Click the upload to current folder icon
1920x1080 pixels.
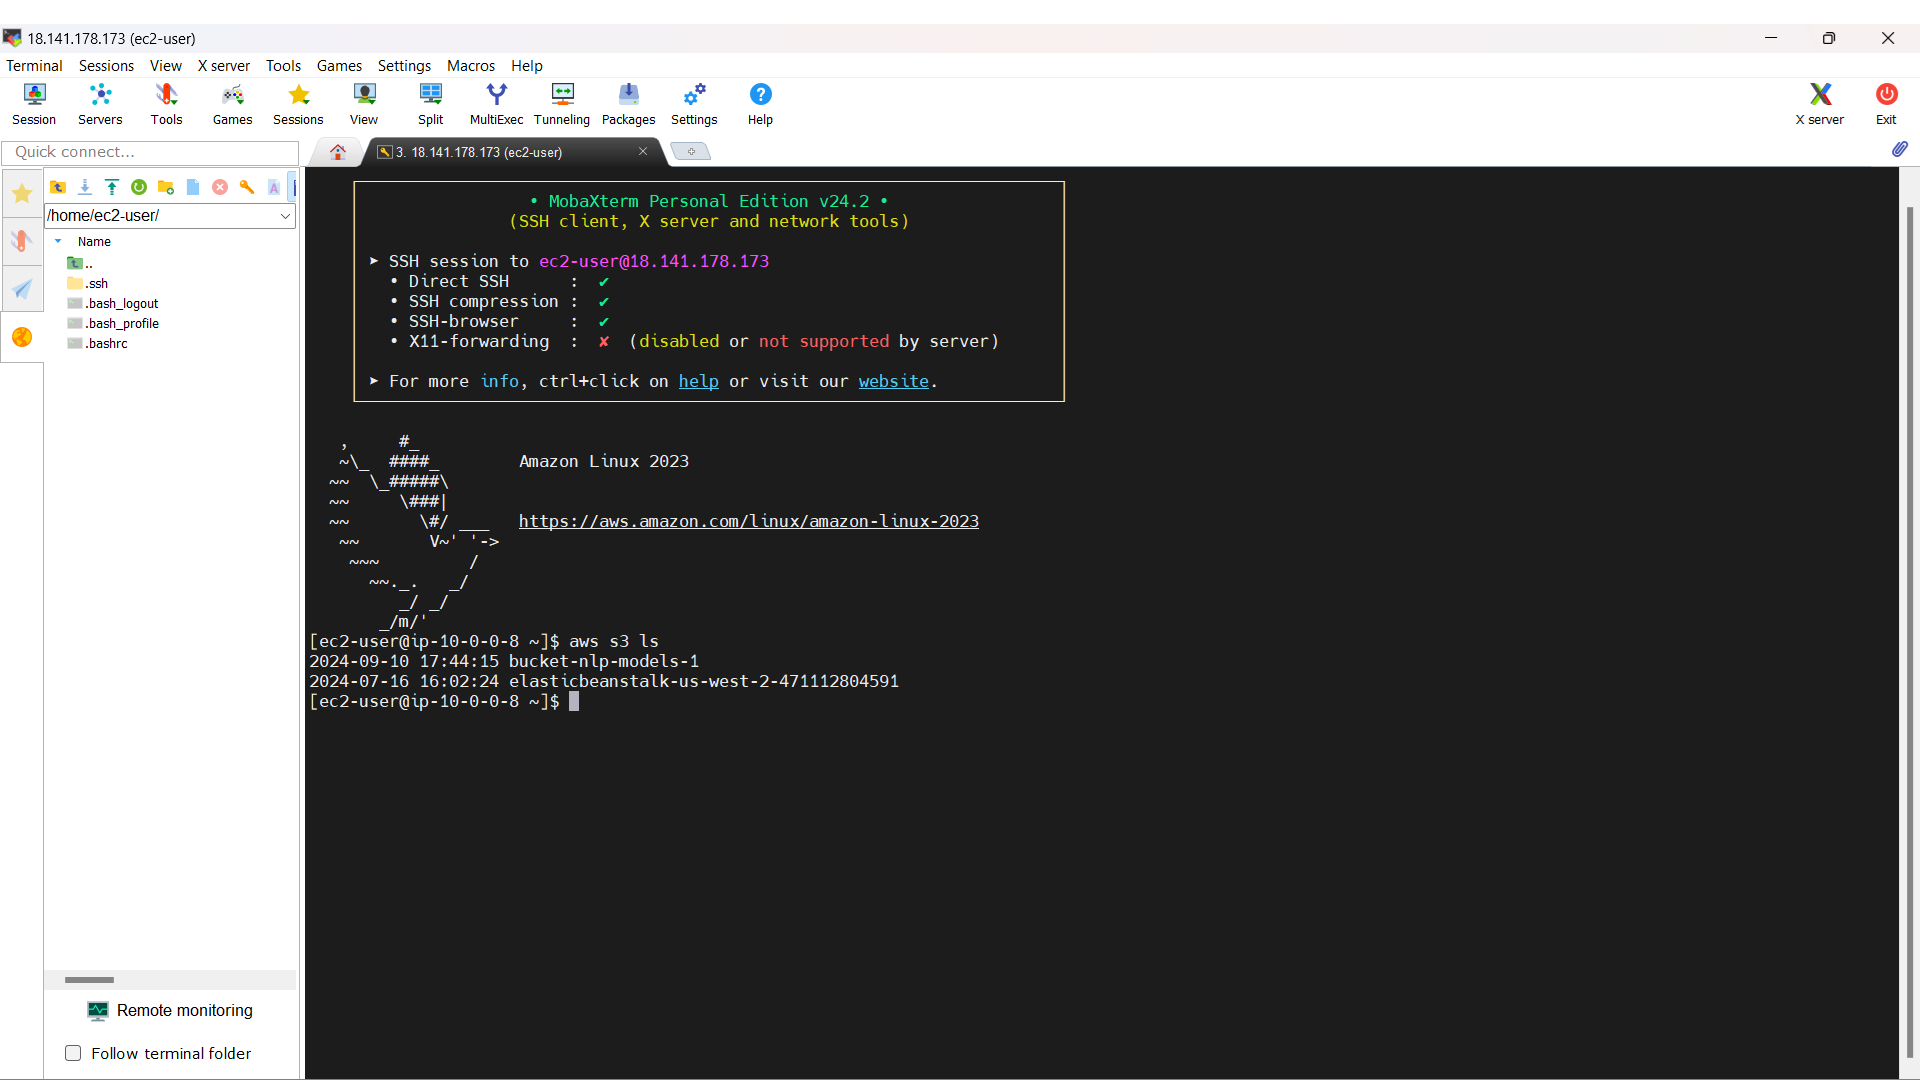pos(112,187)
